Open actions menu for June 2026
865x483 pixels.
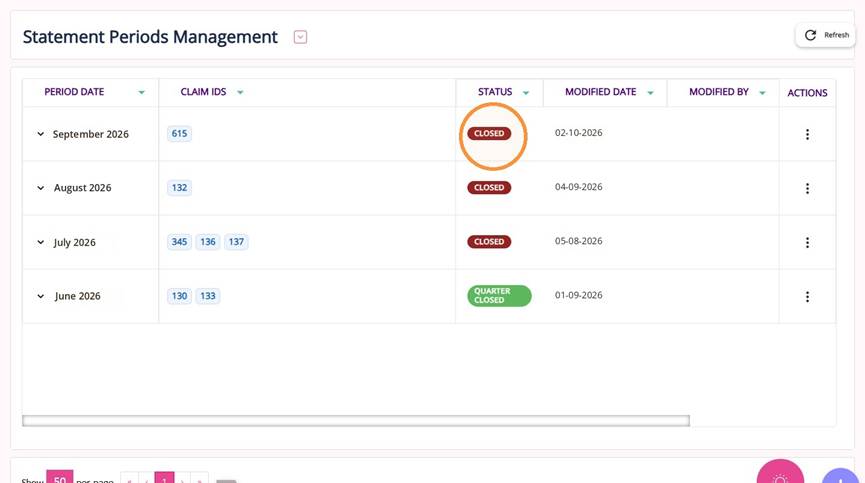click(807, 297)
